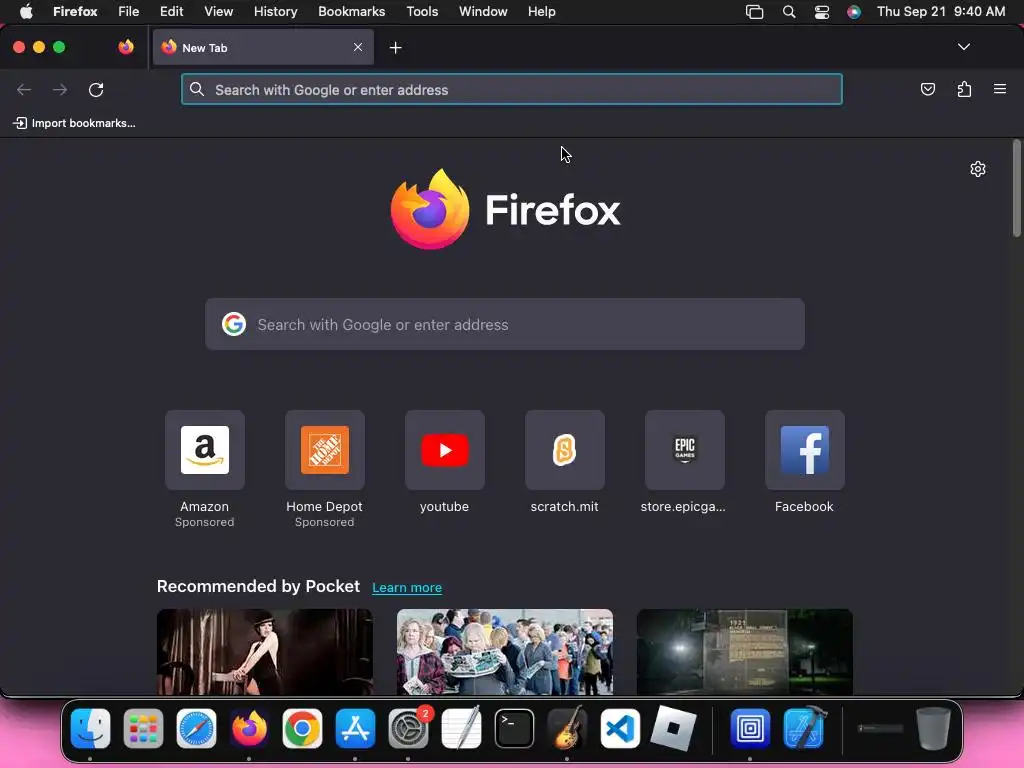
Task: Focus the center Google search box
Action: [505, 324]
